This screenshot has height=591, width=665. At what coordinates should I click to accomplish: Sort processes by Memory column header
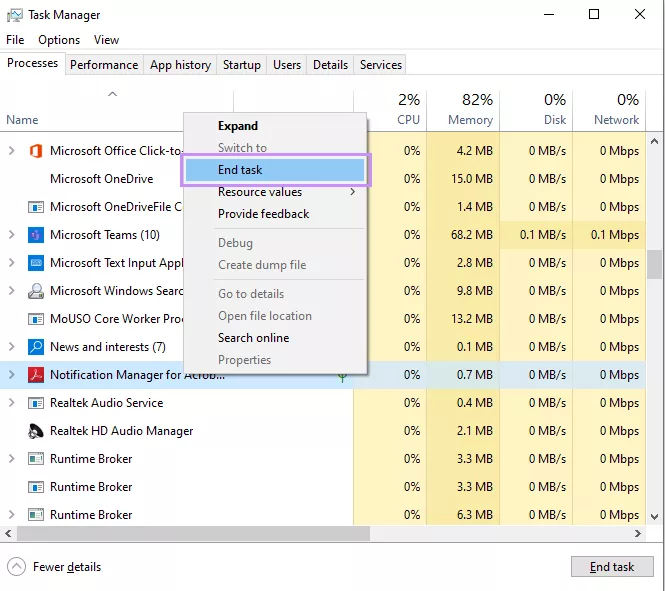pos(470,110)
